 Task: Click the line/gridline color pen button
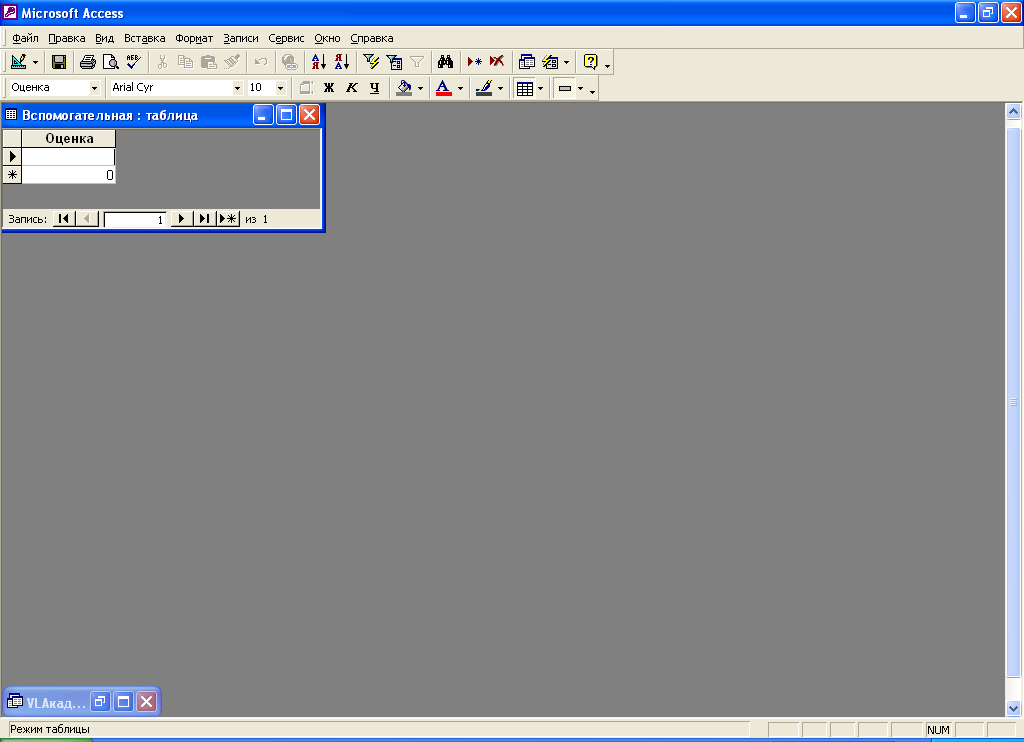[x=484, y=88]
